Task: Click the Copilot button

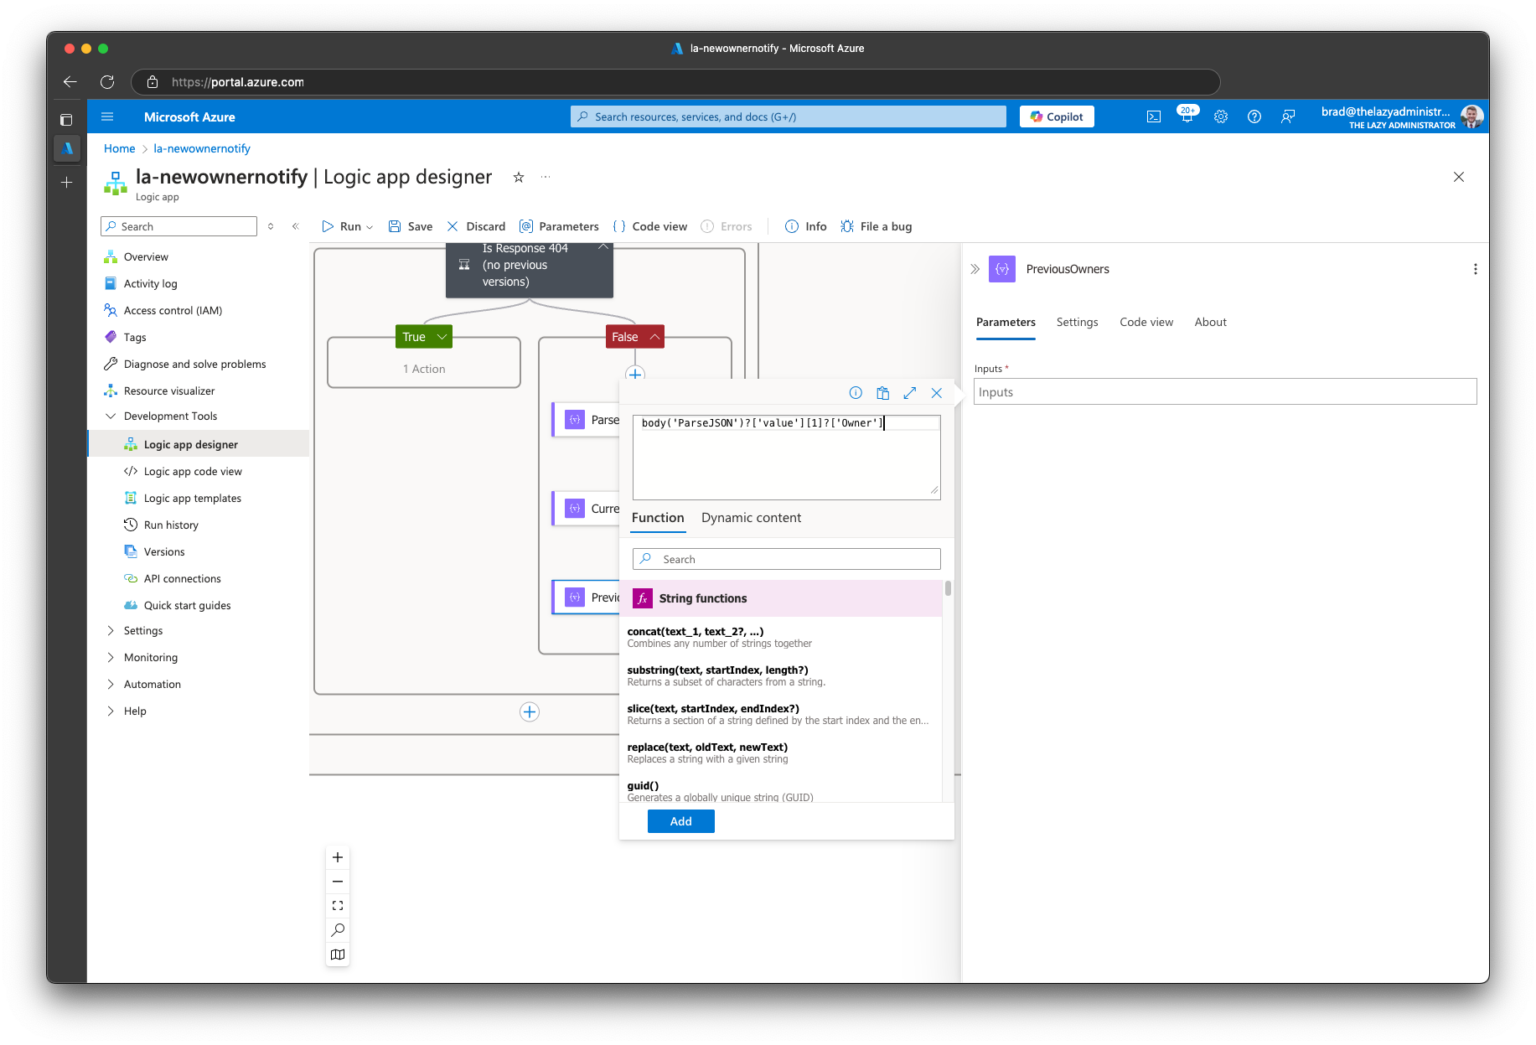Action: pyautogui.click(x=1057, y=117)
